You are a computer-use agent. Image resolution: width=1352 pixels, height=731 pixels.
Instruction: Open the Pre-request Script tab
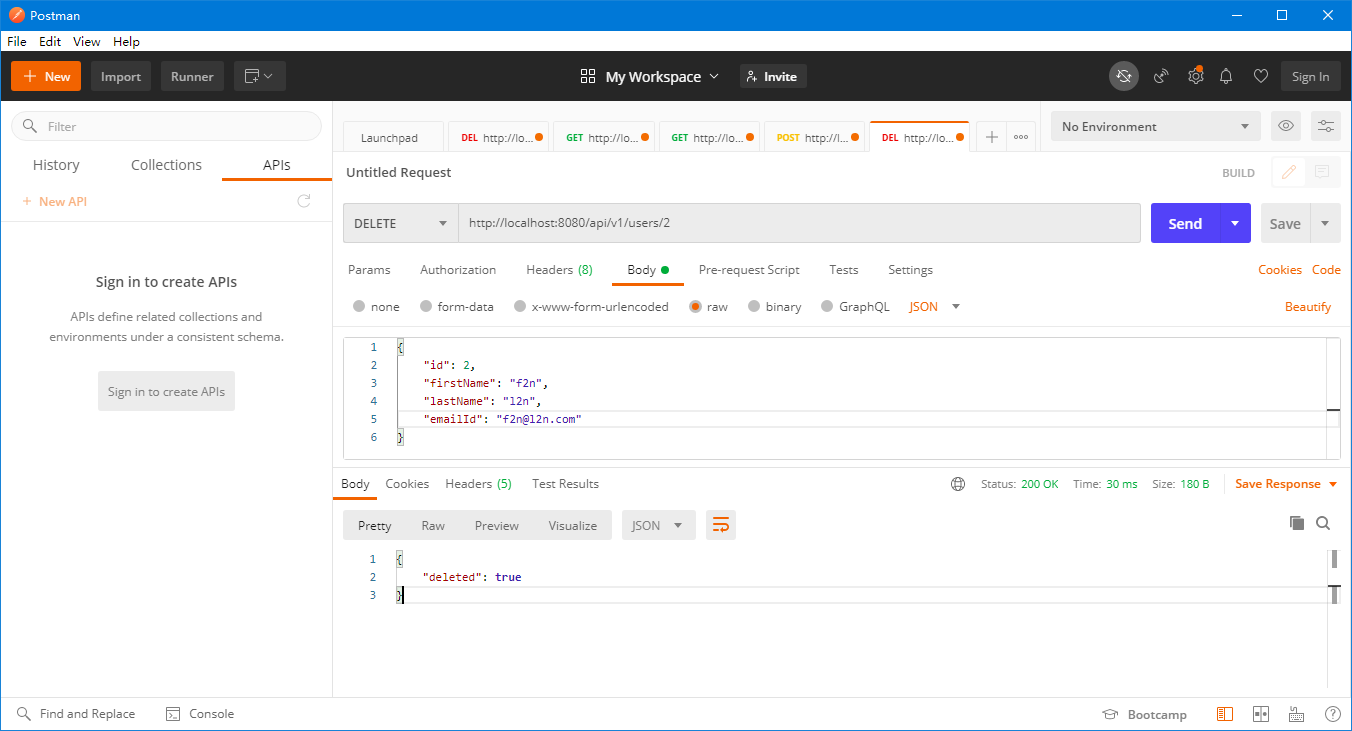[x=749, y=270]
